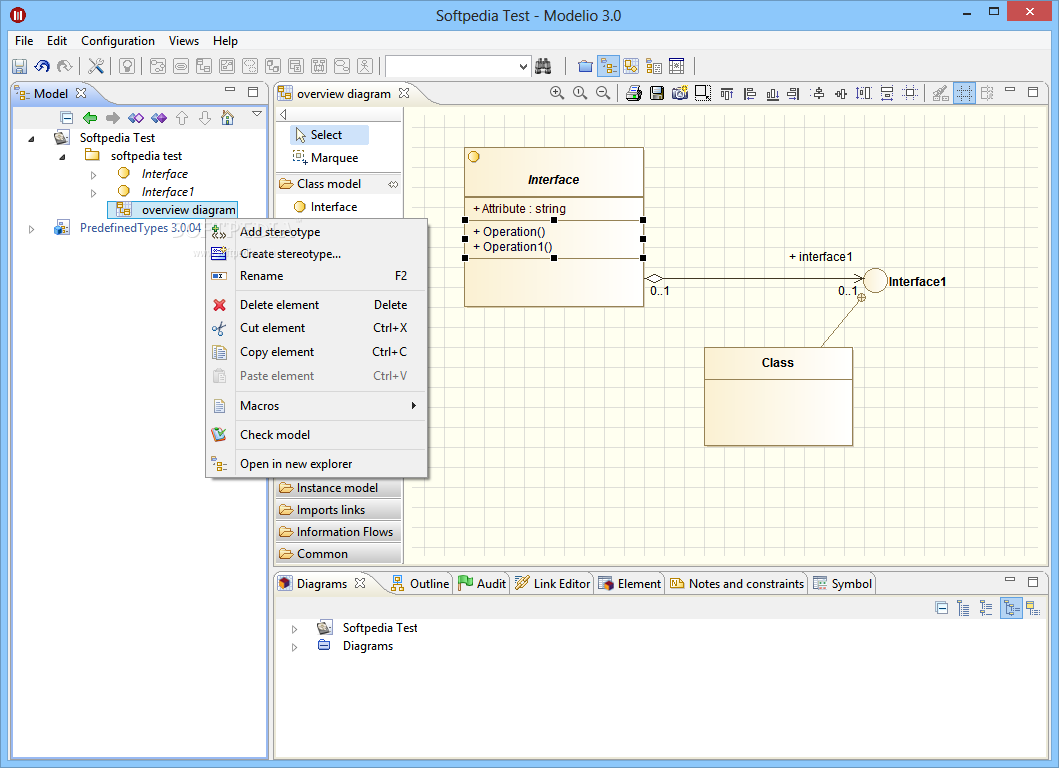Switch to the Outline tab
Viewport: 1059px width, 768px height.
[x=420, y=584]
